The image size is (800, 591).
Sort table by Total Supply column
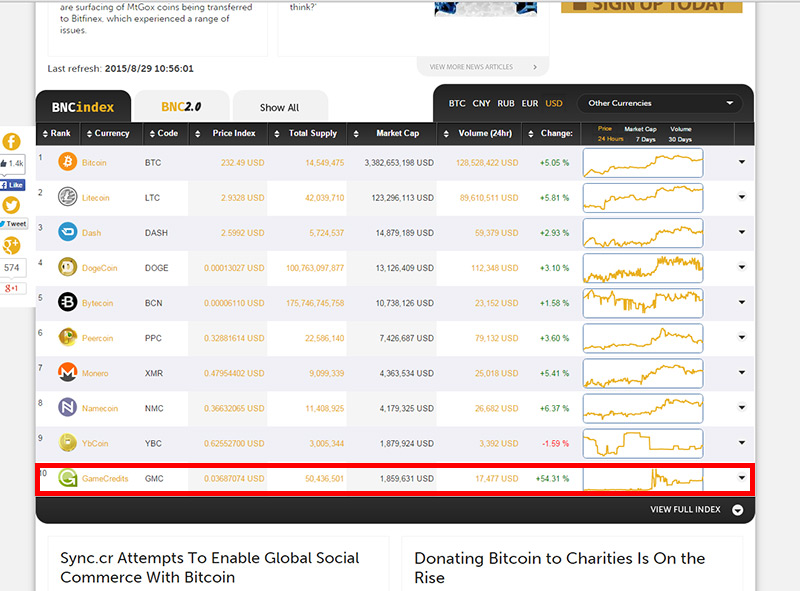(306, 133)
